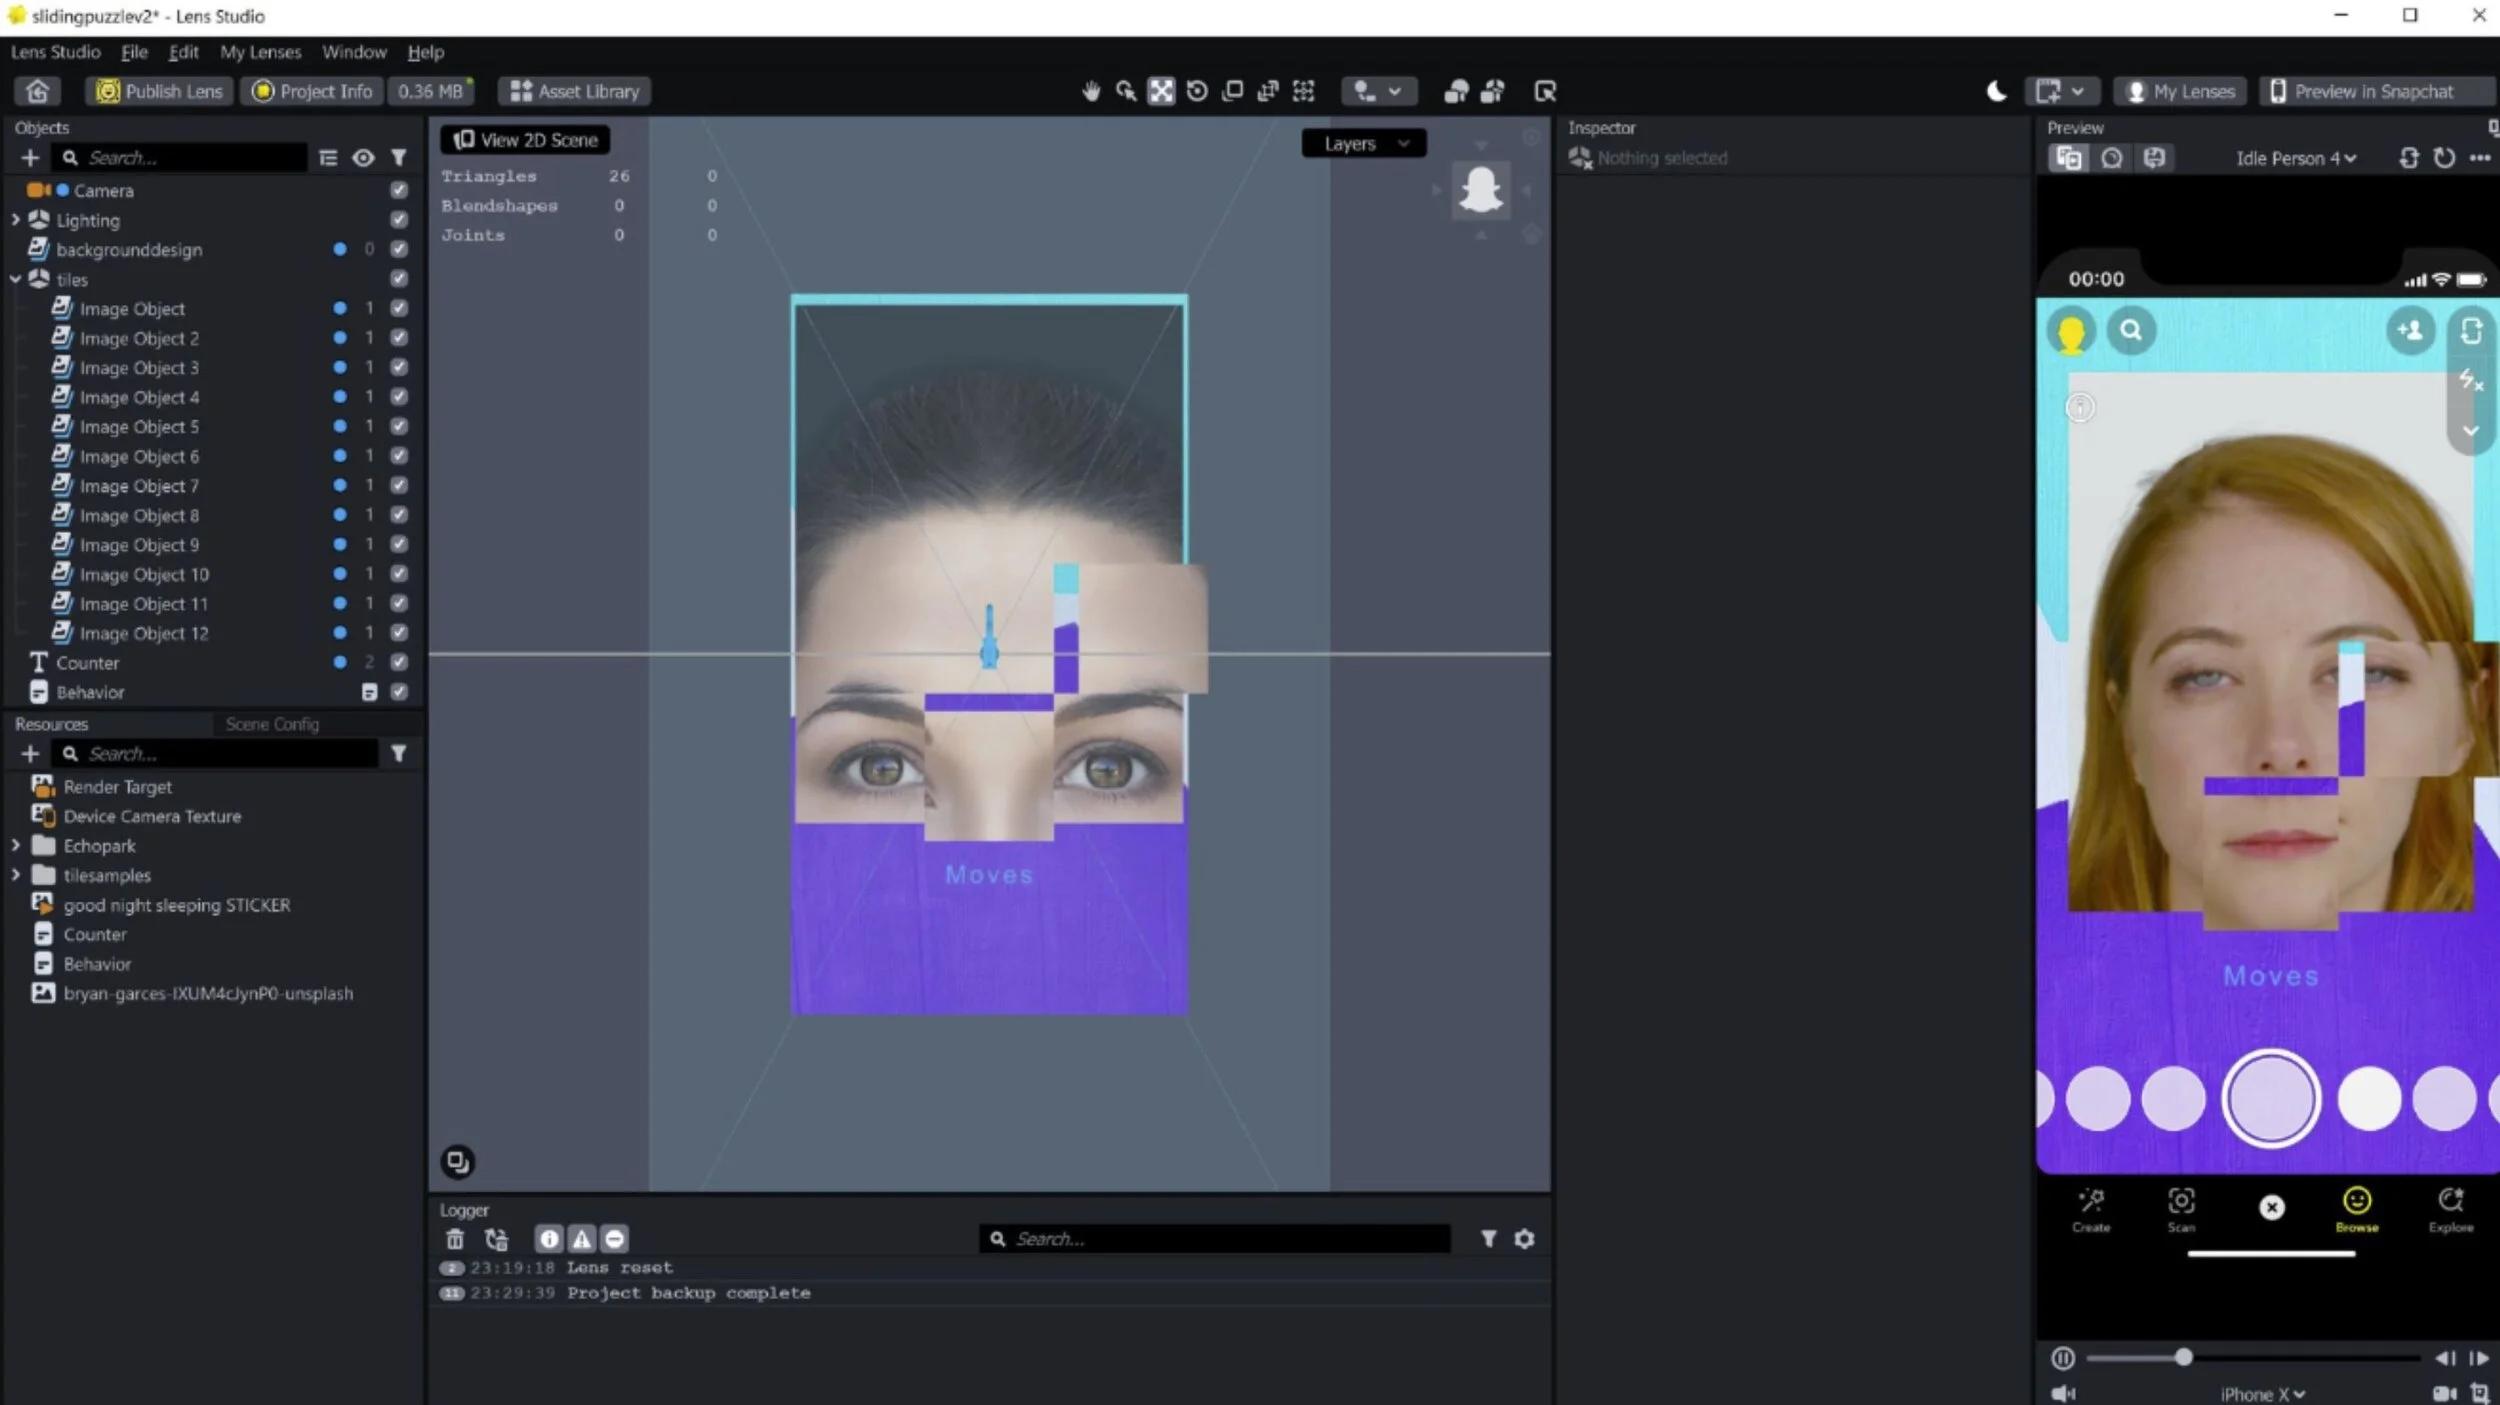Toggle dark mode with the moon icon
This screenshot has width=2500, height=1405.
(1996, 91)
